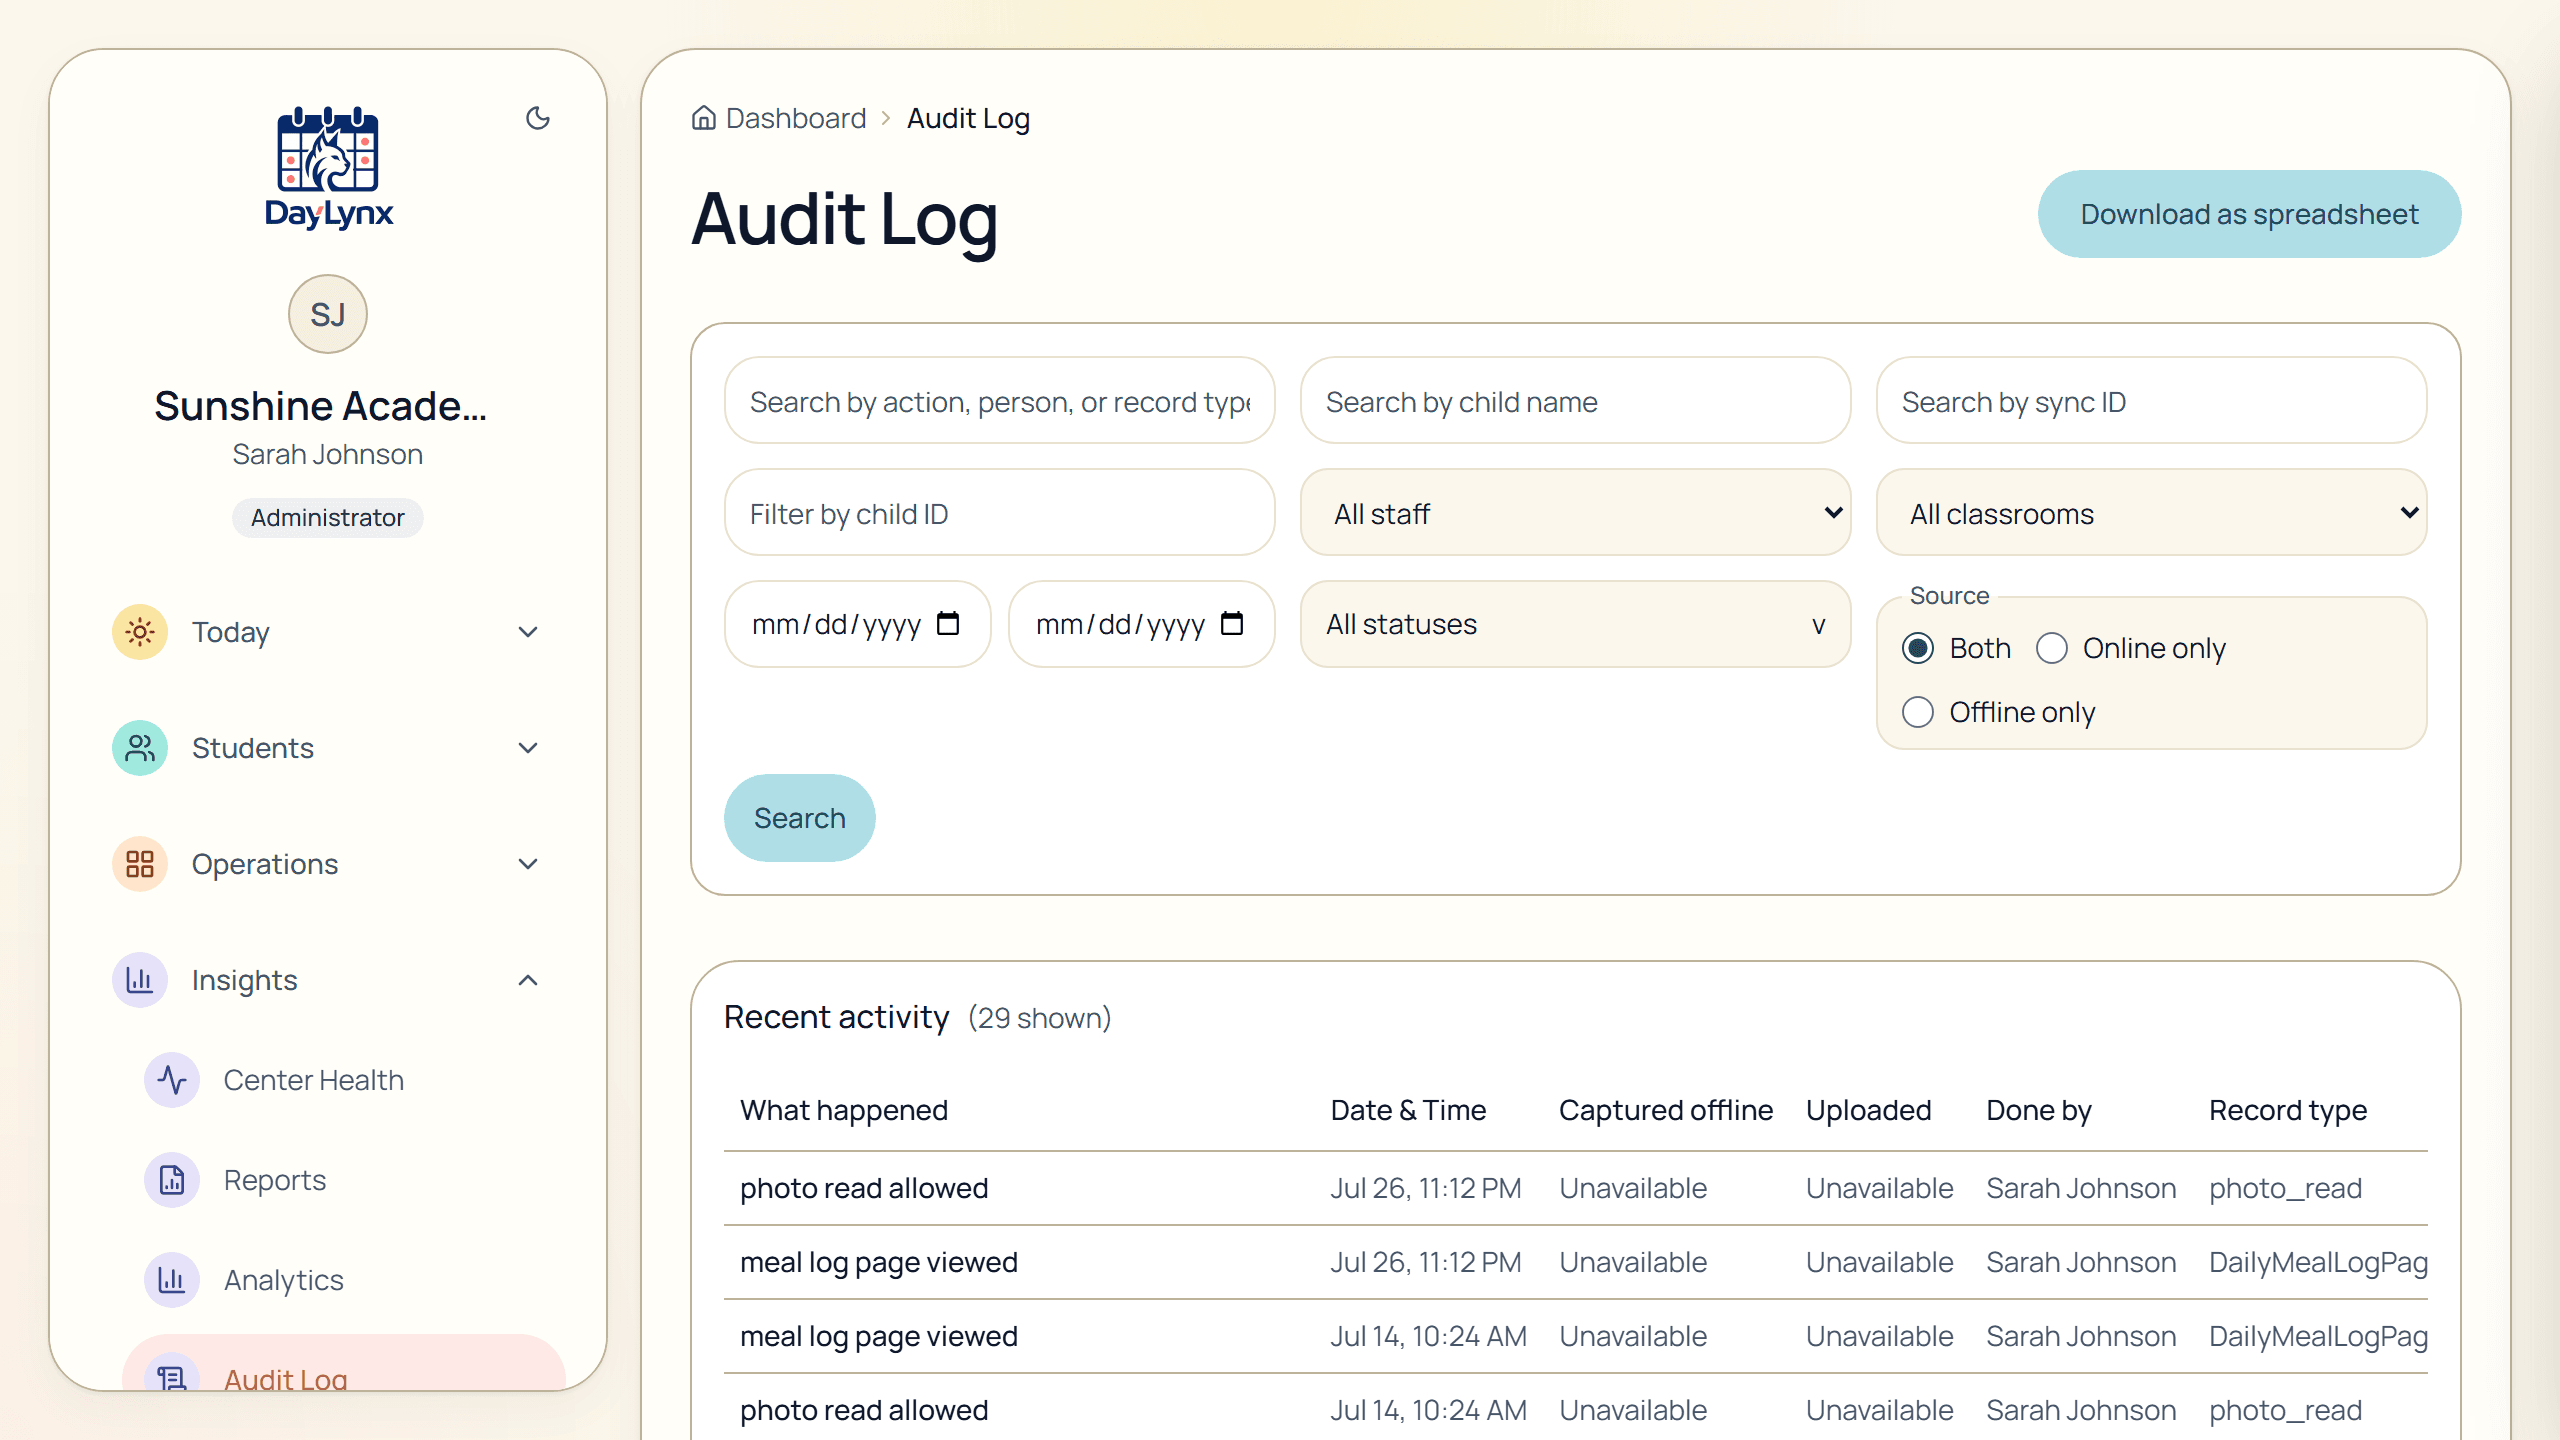2560x1440 pixels.
Task: Focus the Filter by child ID field
Action: tap(1000, 512)
